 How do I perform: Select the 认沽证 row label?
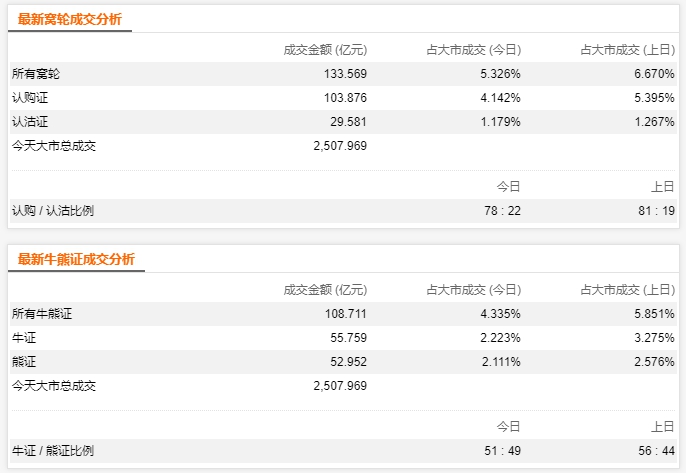click(x=30, y=122)
